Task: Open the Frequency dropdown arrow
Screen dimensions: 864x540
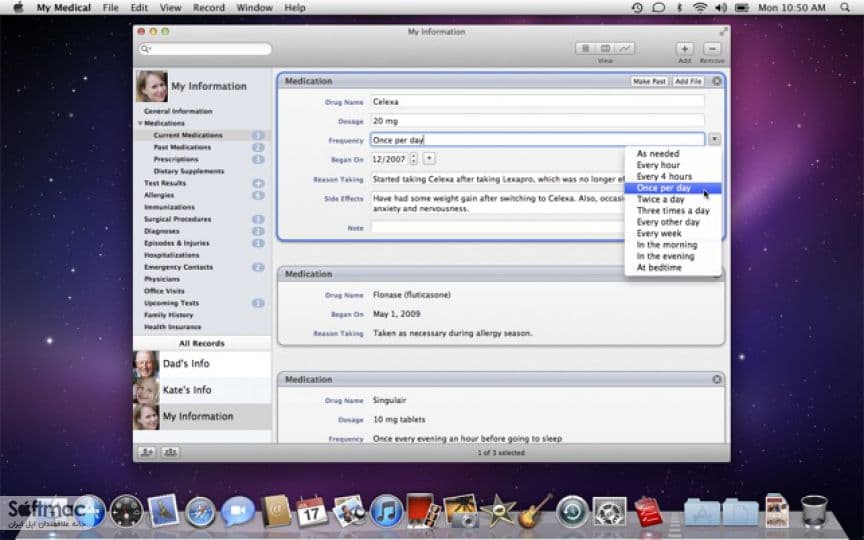Action: [x=714, y=139]
